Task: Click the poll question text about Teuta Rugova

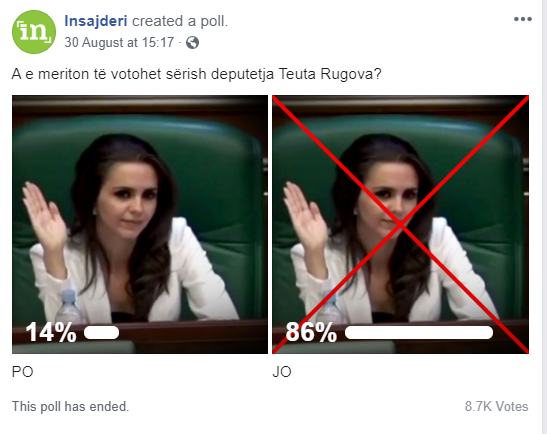Action: coord(196,74)
